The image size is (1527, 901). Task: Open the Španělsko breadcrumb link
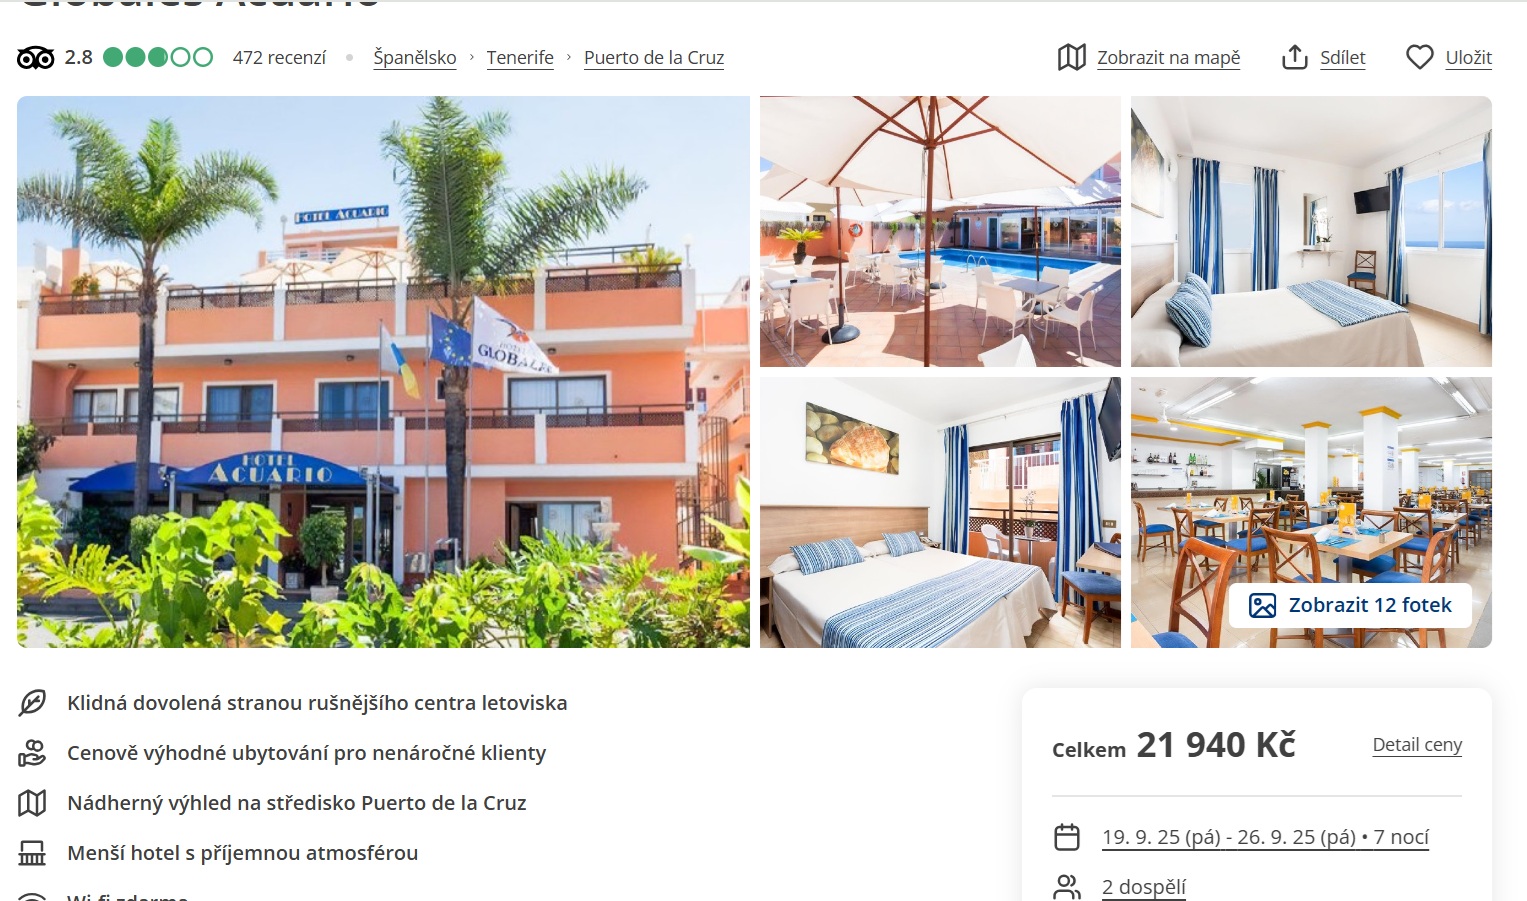(x=415, y=58)
